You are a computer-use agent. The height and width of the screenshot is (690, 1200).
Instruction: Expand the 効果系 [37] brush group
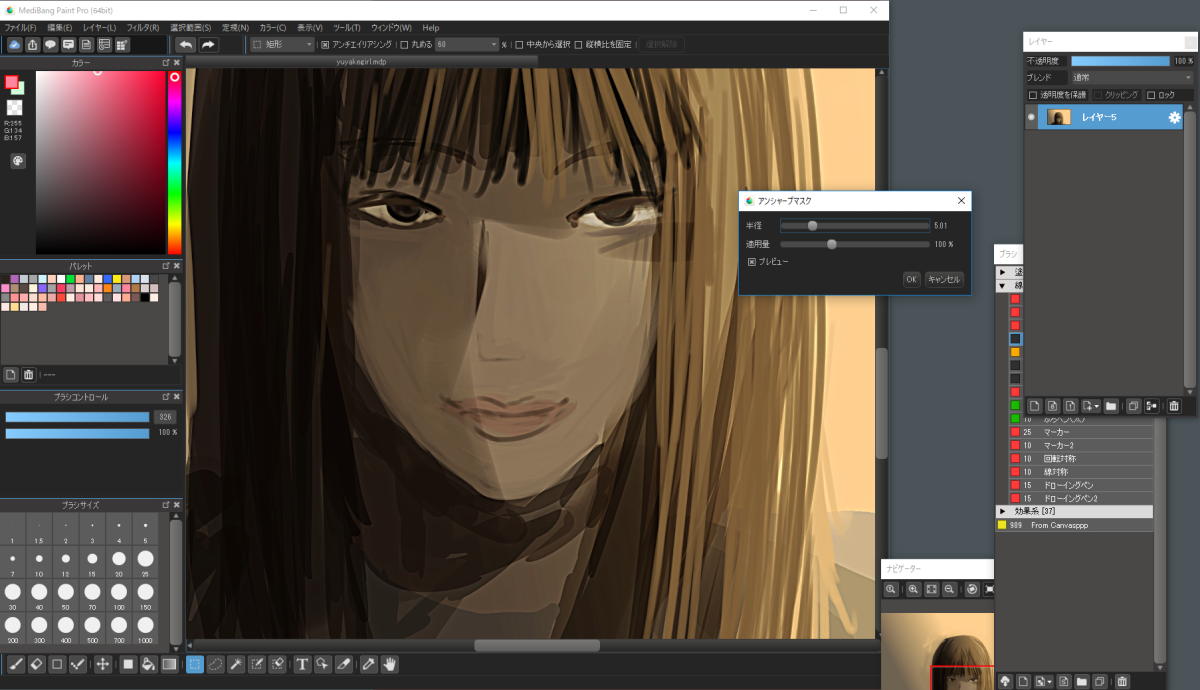[1003, 511]
